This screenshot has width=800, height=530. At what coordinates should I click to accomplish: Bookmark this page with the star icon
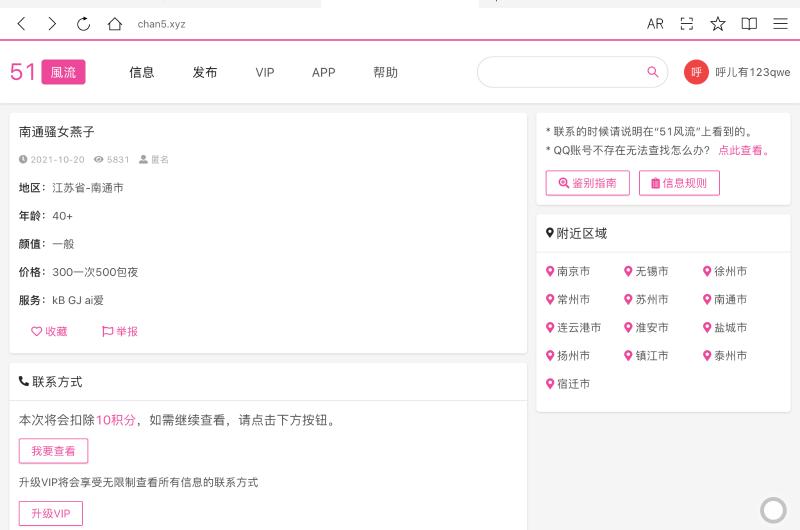(x=717, y=24)
